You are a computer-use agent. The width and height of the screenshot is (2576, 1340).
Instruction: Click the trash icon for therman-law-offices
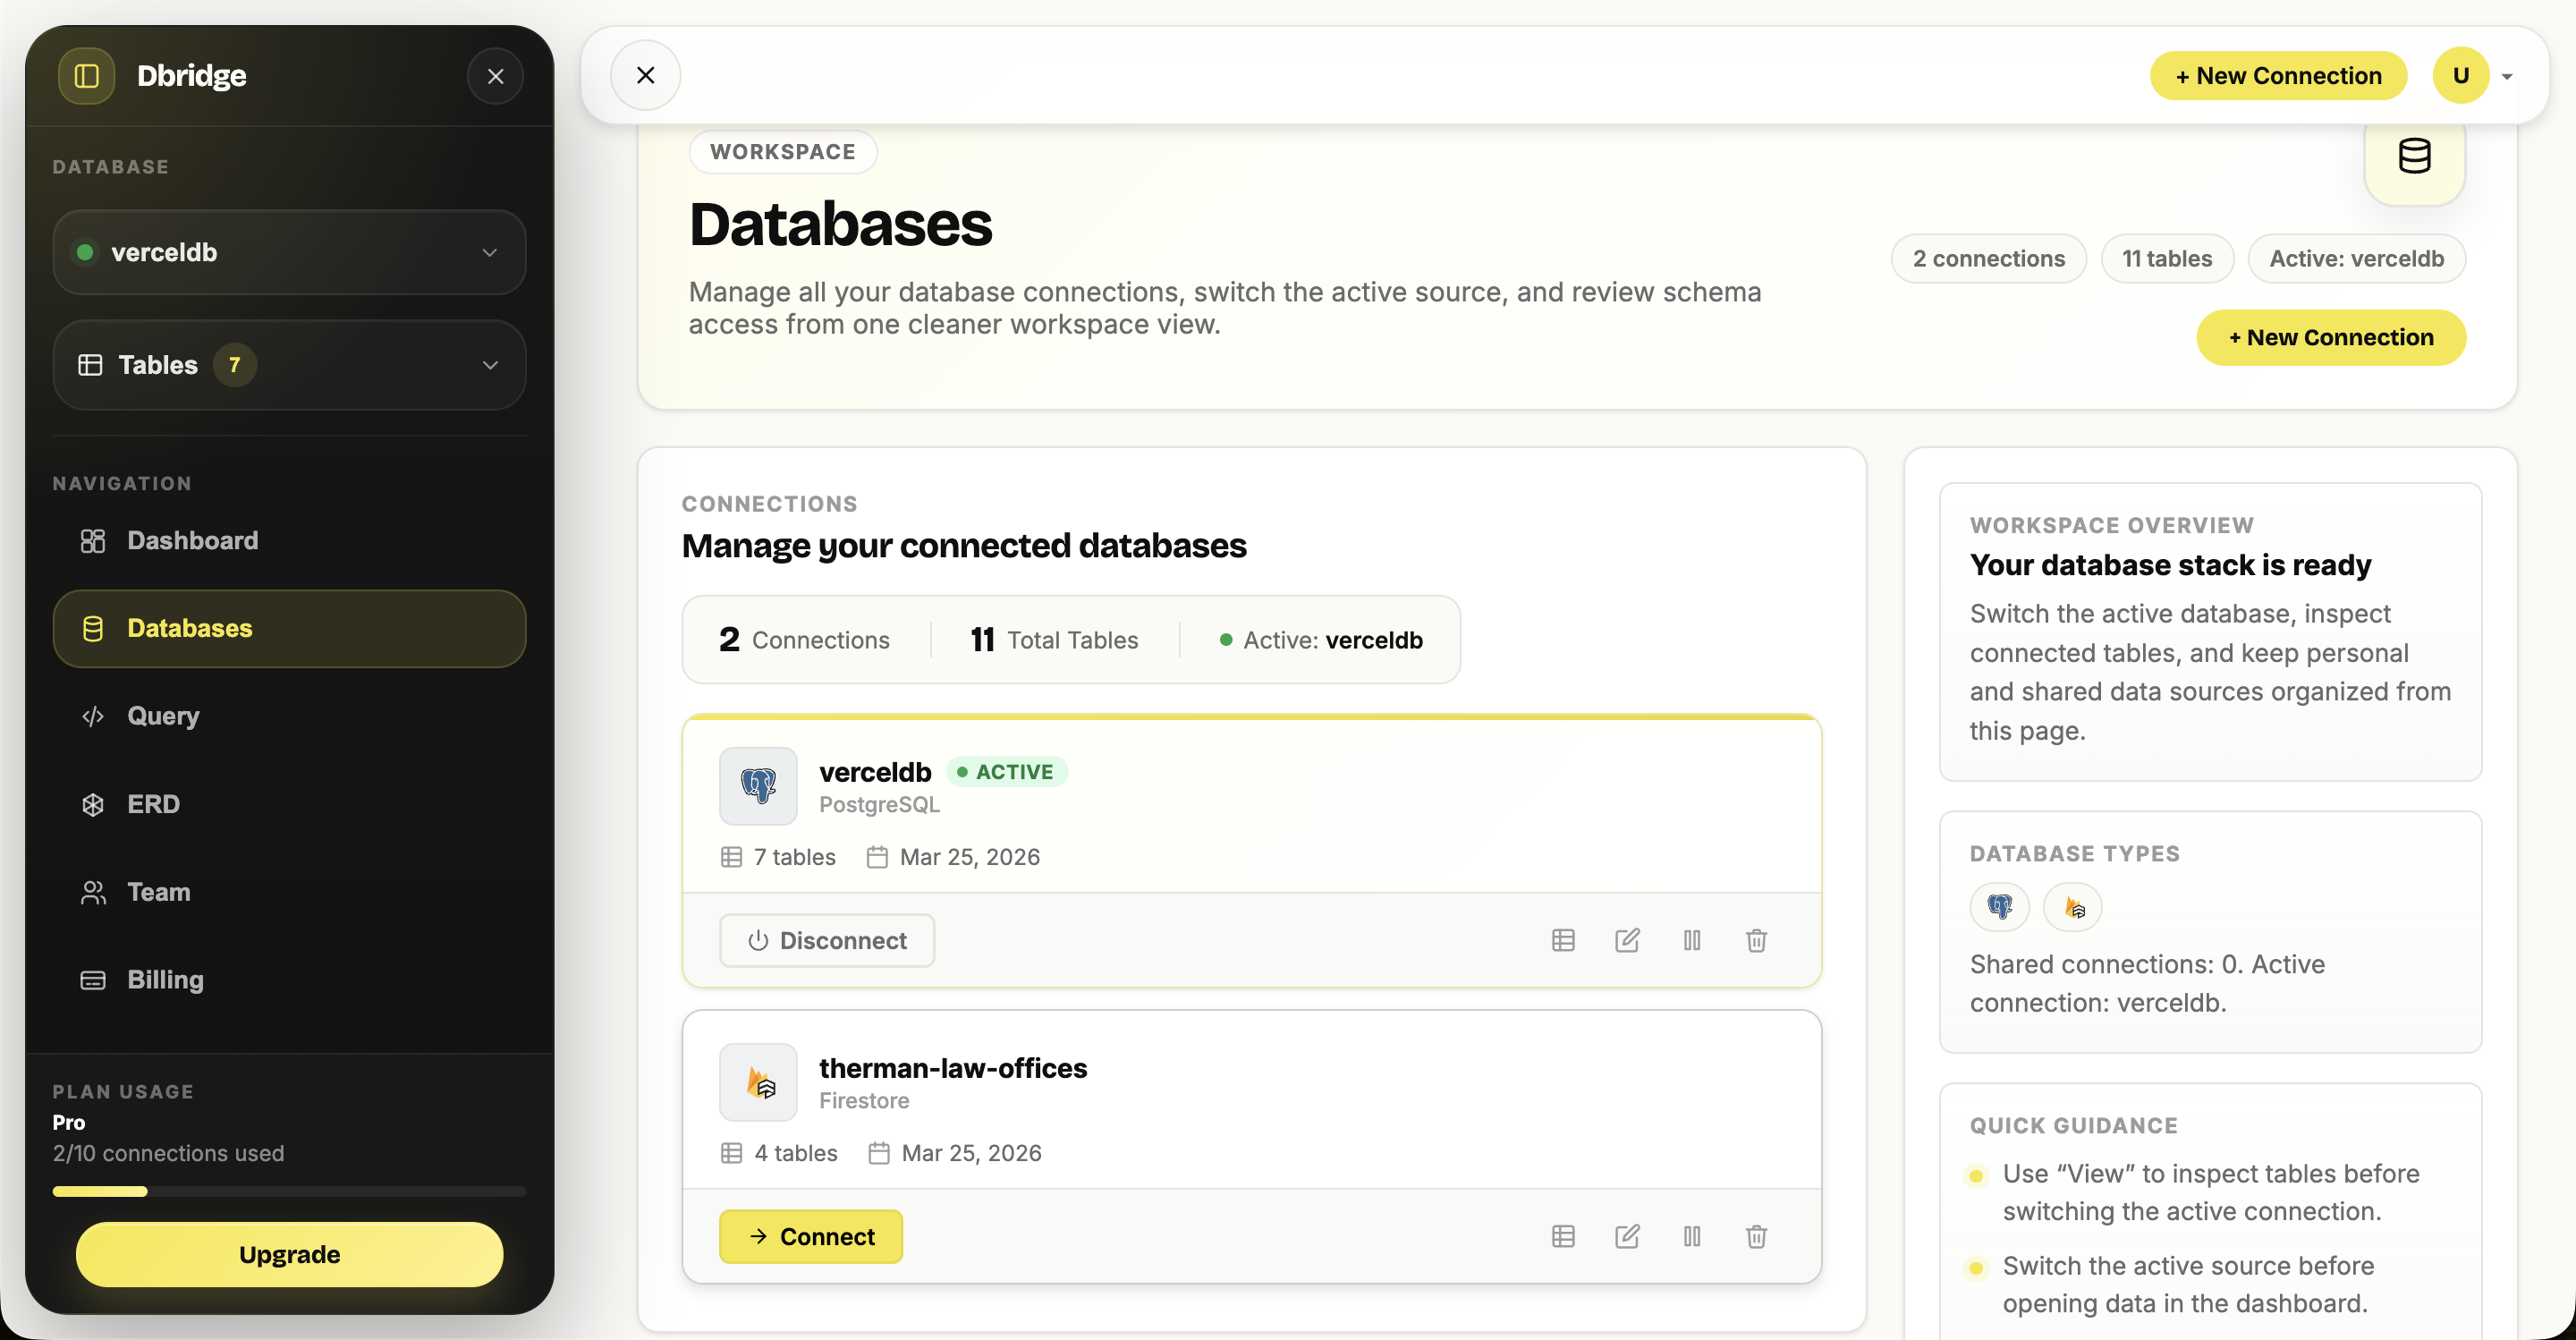[x=1756, y=1236]
